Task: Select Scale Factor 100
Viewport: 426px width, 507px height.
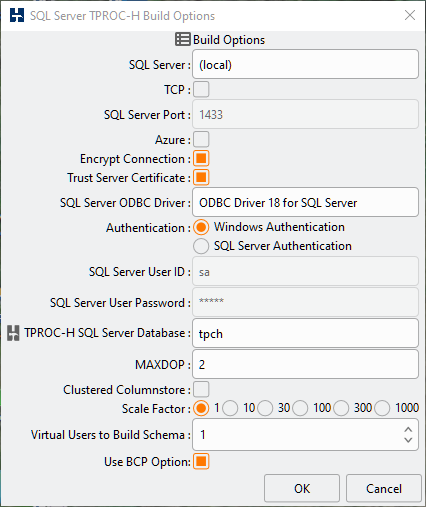Action: point(300,408)
